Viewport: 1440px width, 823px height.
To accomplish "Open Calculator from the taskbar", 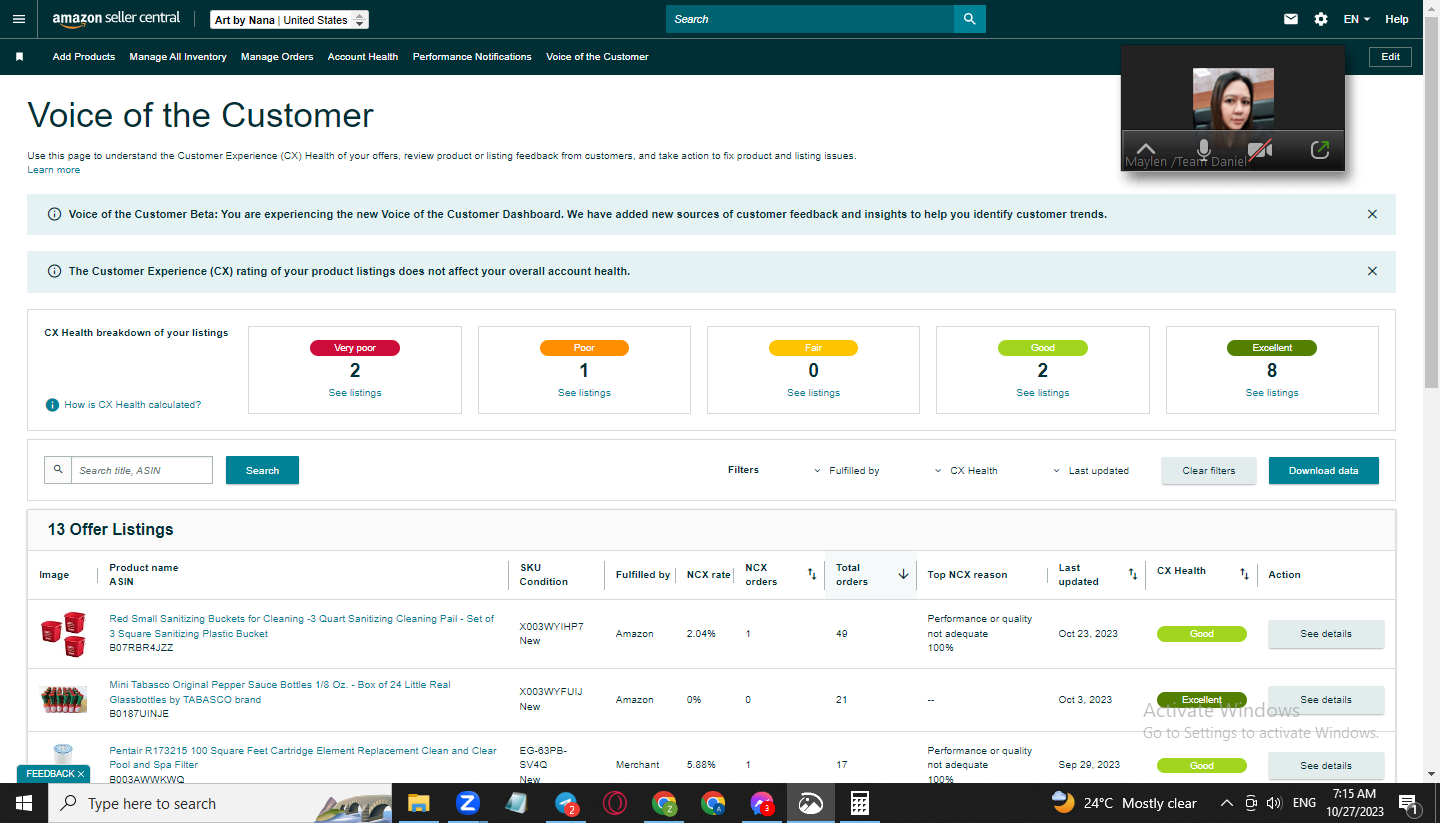I will pos(859,803).
